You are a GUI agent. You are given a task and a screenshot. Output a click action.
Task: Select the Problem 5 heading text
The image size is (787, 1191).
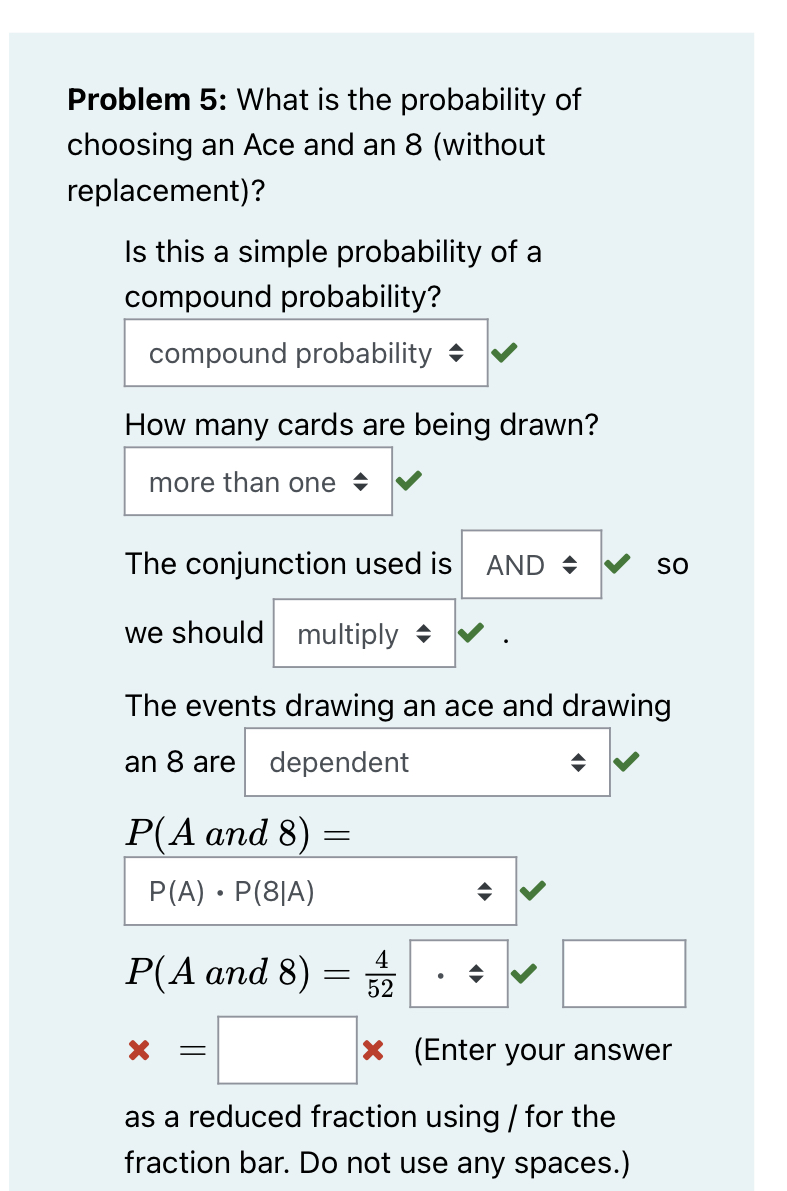tap(130, 99)
